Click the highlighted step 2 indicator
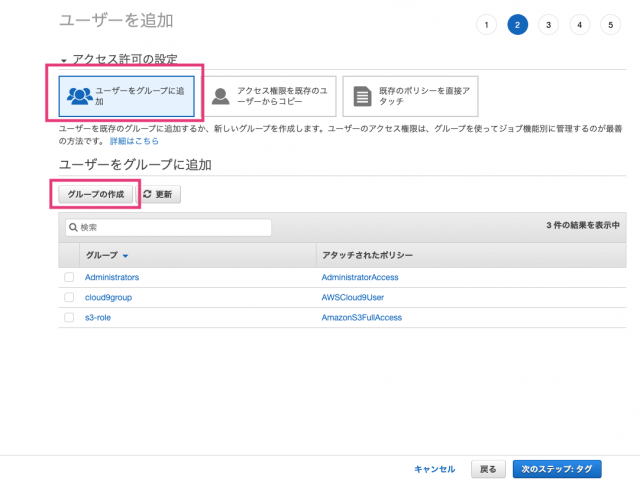This screenshot has width=640, height=480. (517, 25)
